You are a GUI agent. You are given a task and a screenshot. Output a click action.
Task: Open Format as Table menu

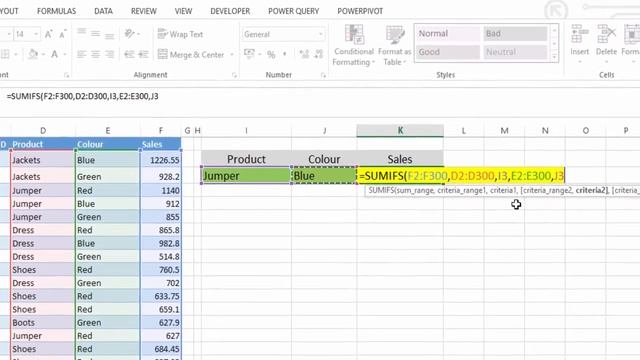point(394,45)
